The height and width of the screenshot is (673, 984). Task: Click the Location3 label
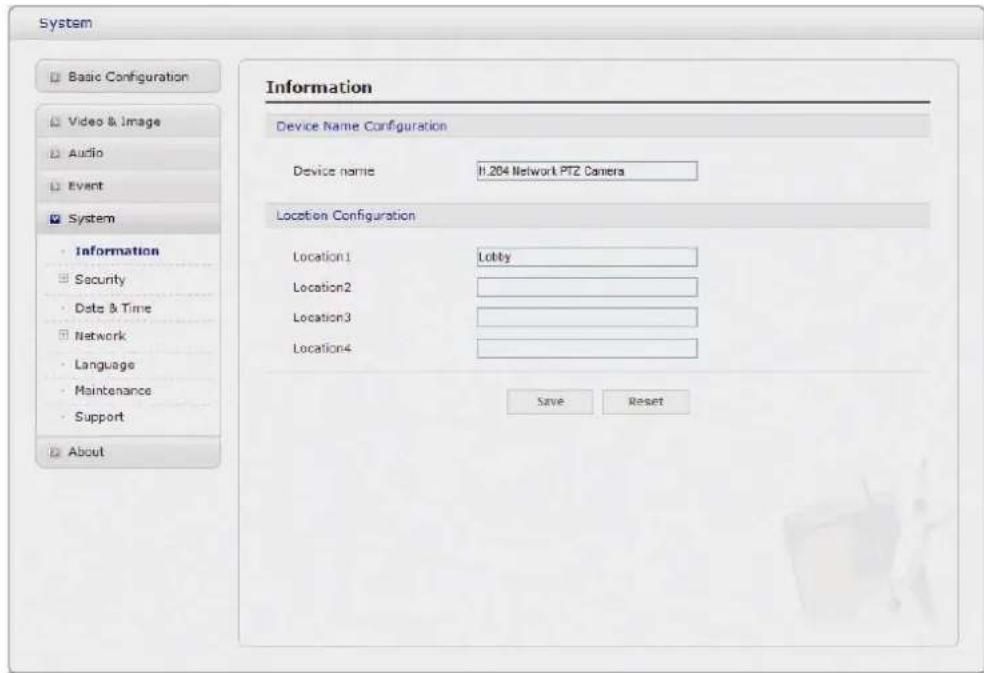coord(322,318)
